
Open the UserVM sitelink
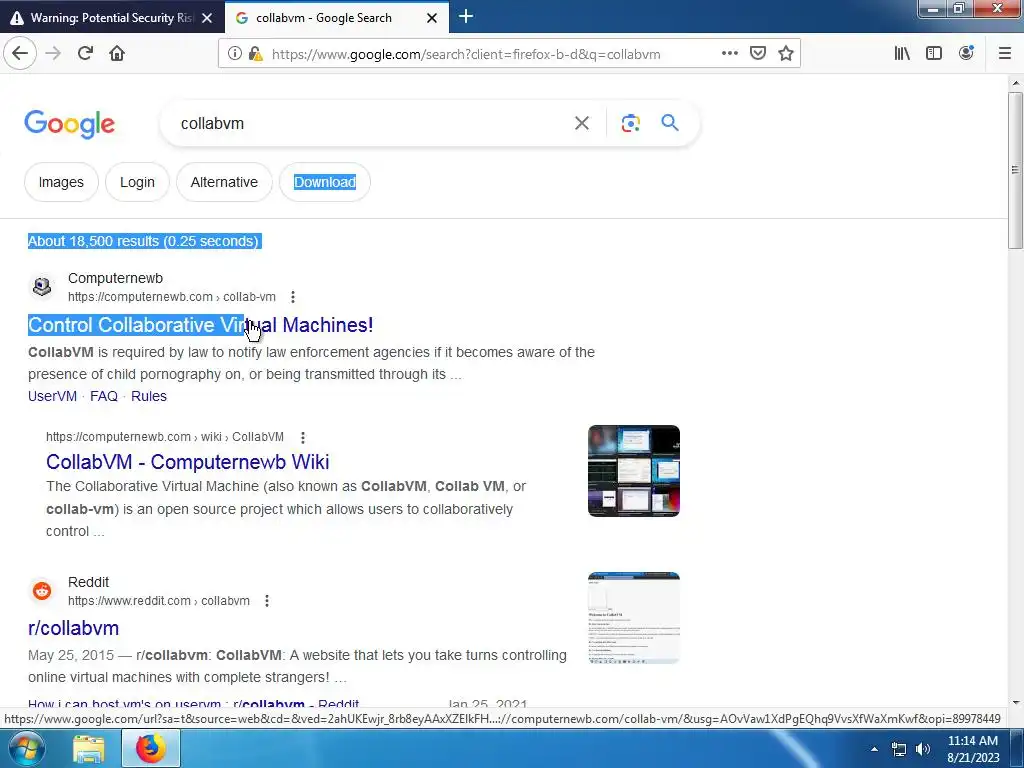[52, 396]
